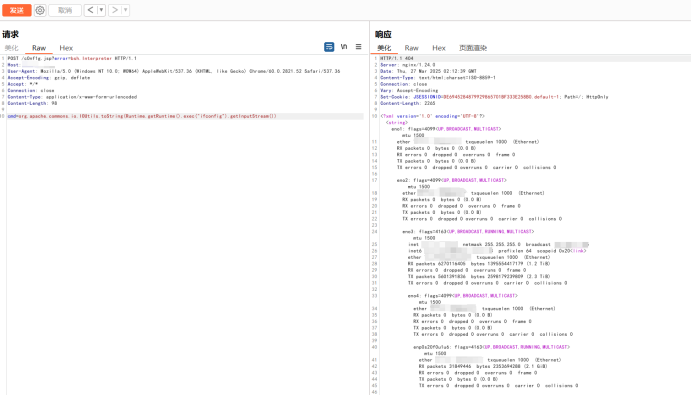Screen dimensions: 692x395
Task: Switch request panel to 美化 tab
Action: (11, 48)
